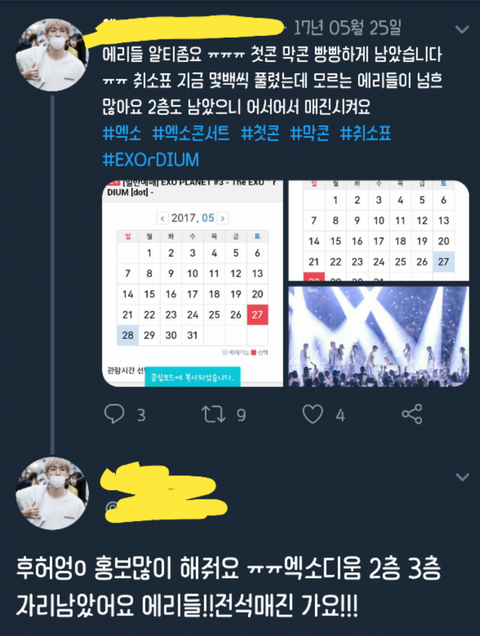Open the #엑소 hashtag

122,133
